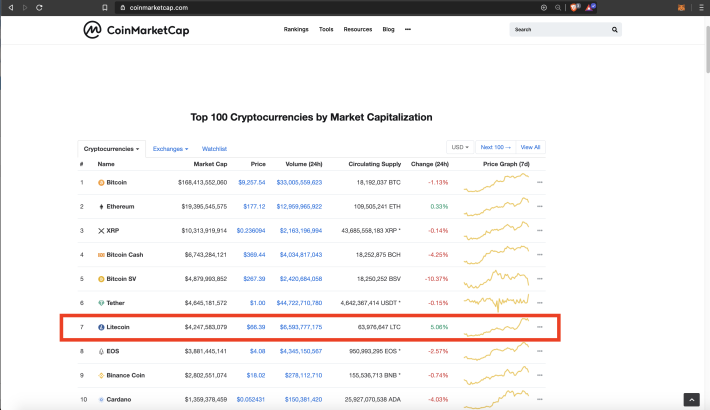Click the EOS coin icon
Screen dimensions: 710x410
101,352
